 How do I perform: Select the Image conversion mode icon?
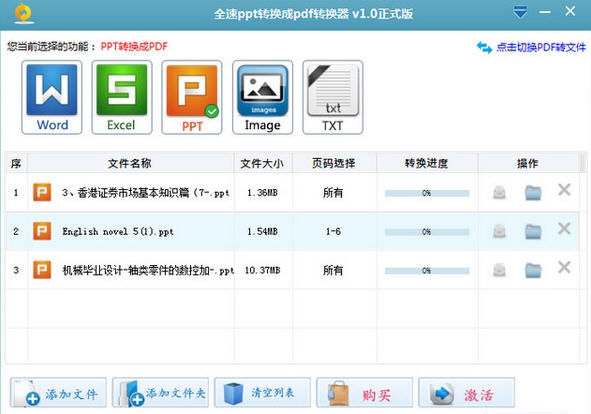(262, 97)
